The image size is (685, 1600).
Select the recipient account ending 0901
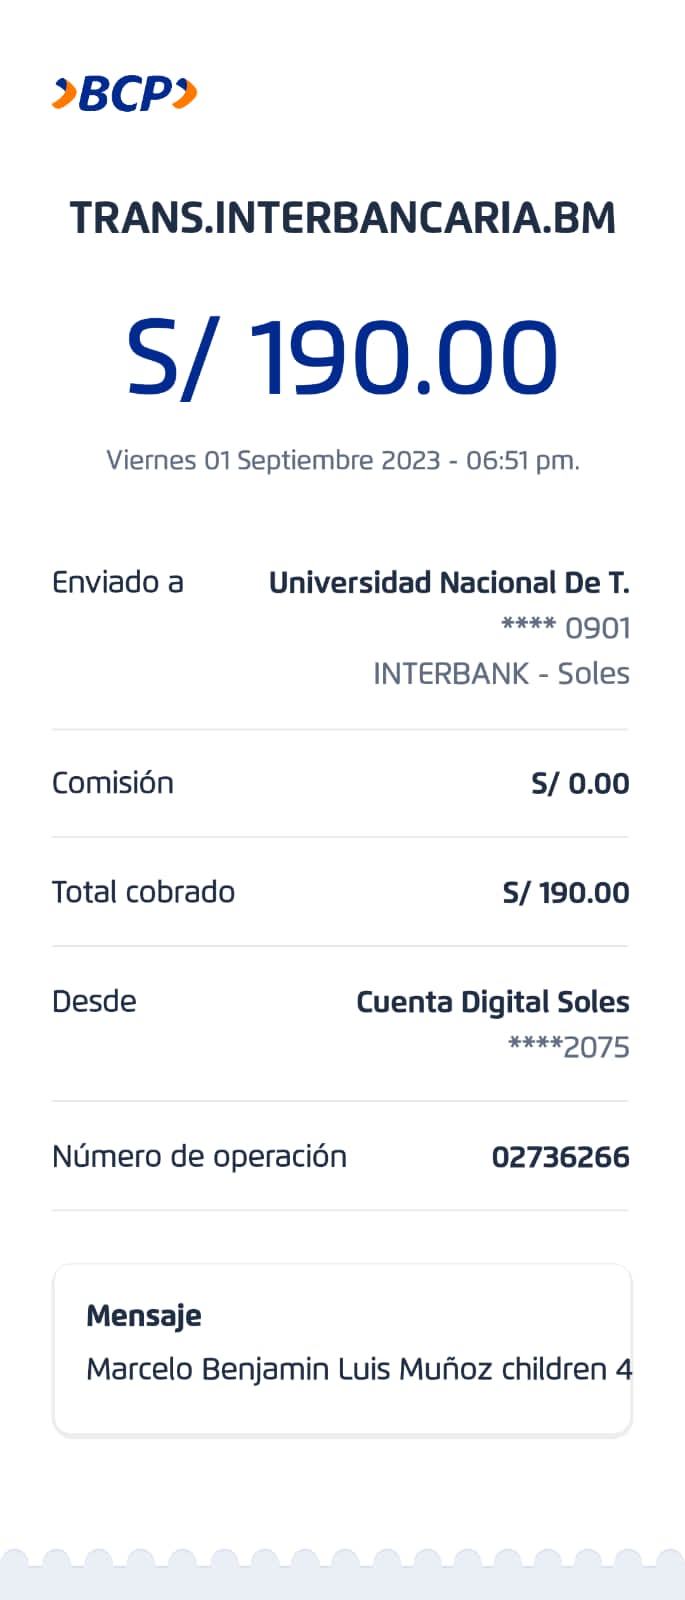pyautogui.click(x=565, y=628)
